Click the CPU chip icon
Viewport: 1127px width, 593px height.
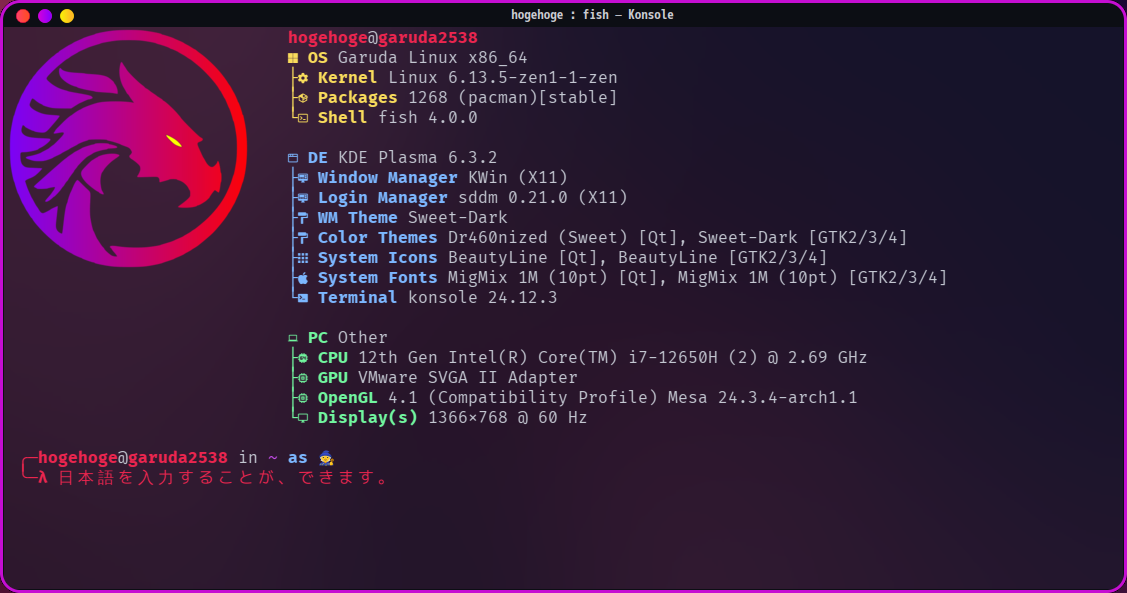[303, 358]
